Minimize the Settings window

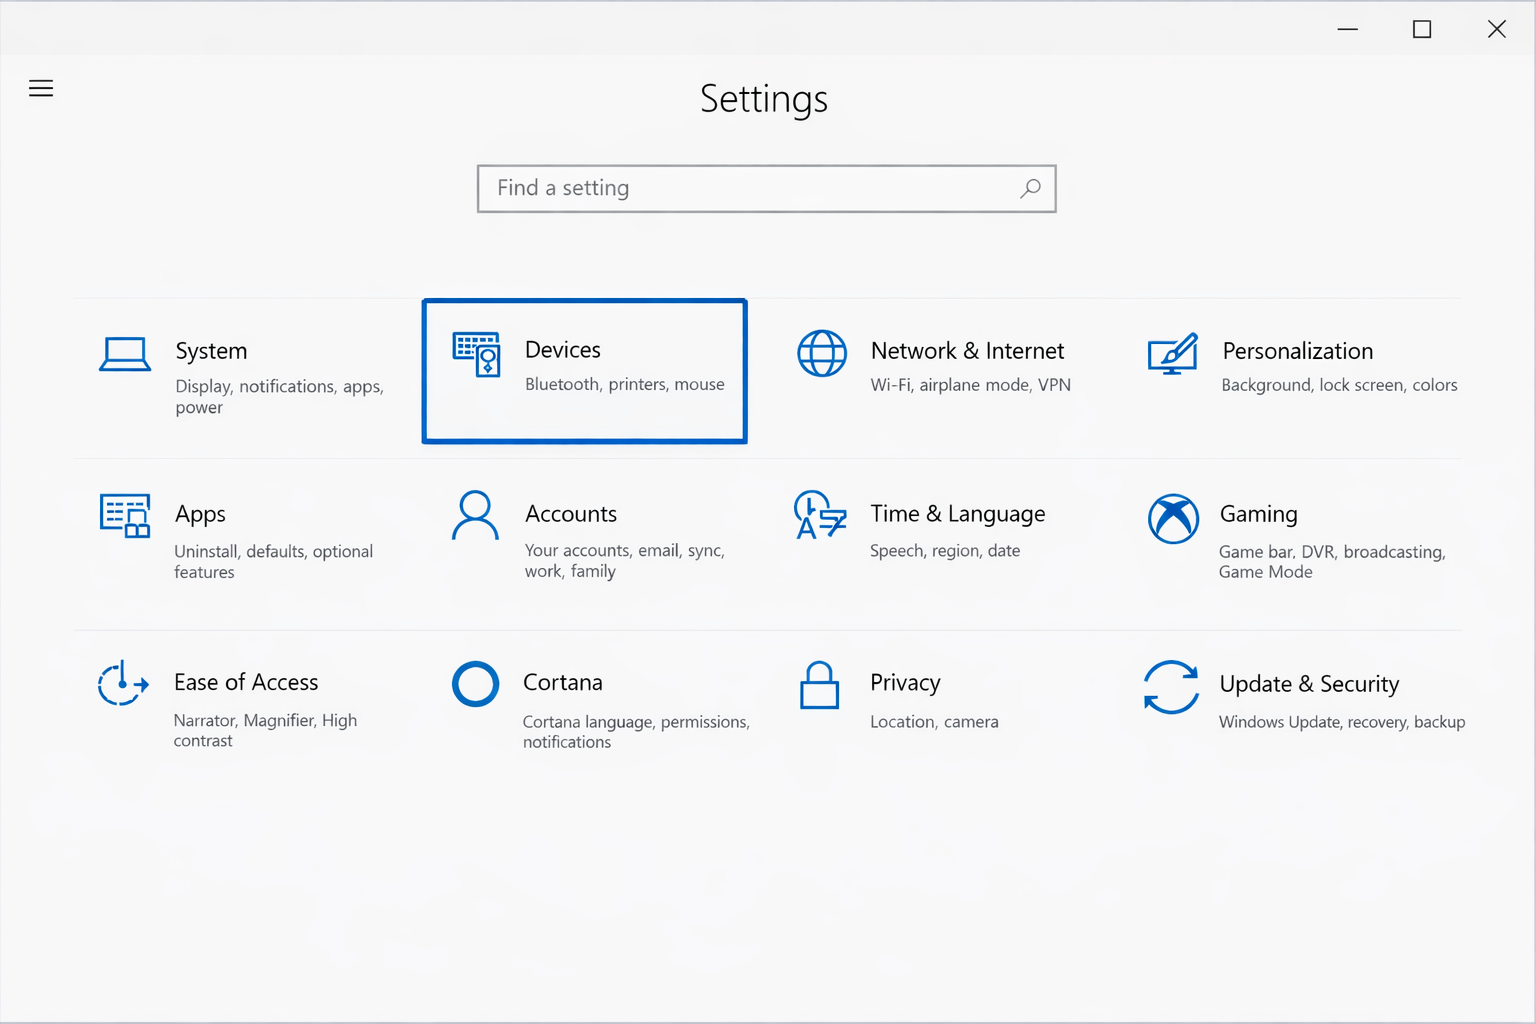pyautogui.click(x=1348, y=29)
